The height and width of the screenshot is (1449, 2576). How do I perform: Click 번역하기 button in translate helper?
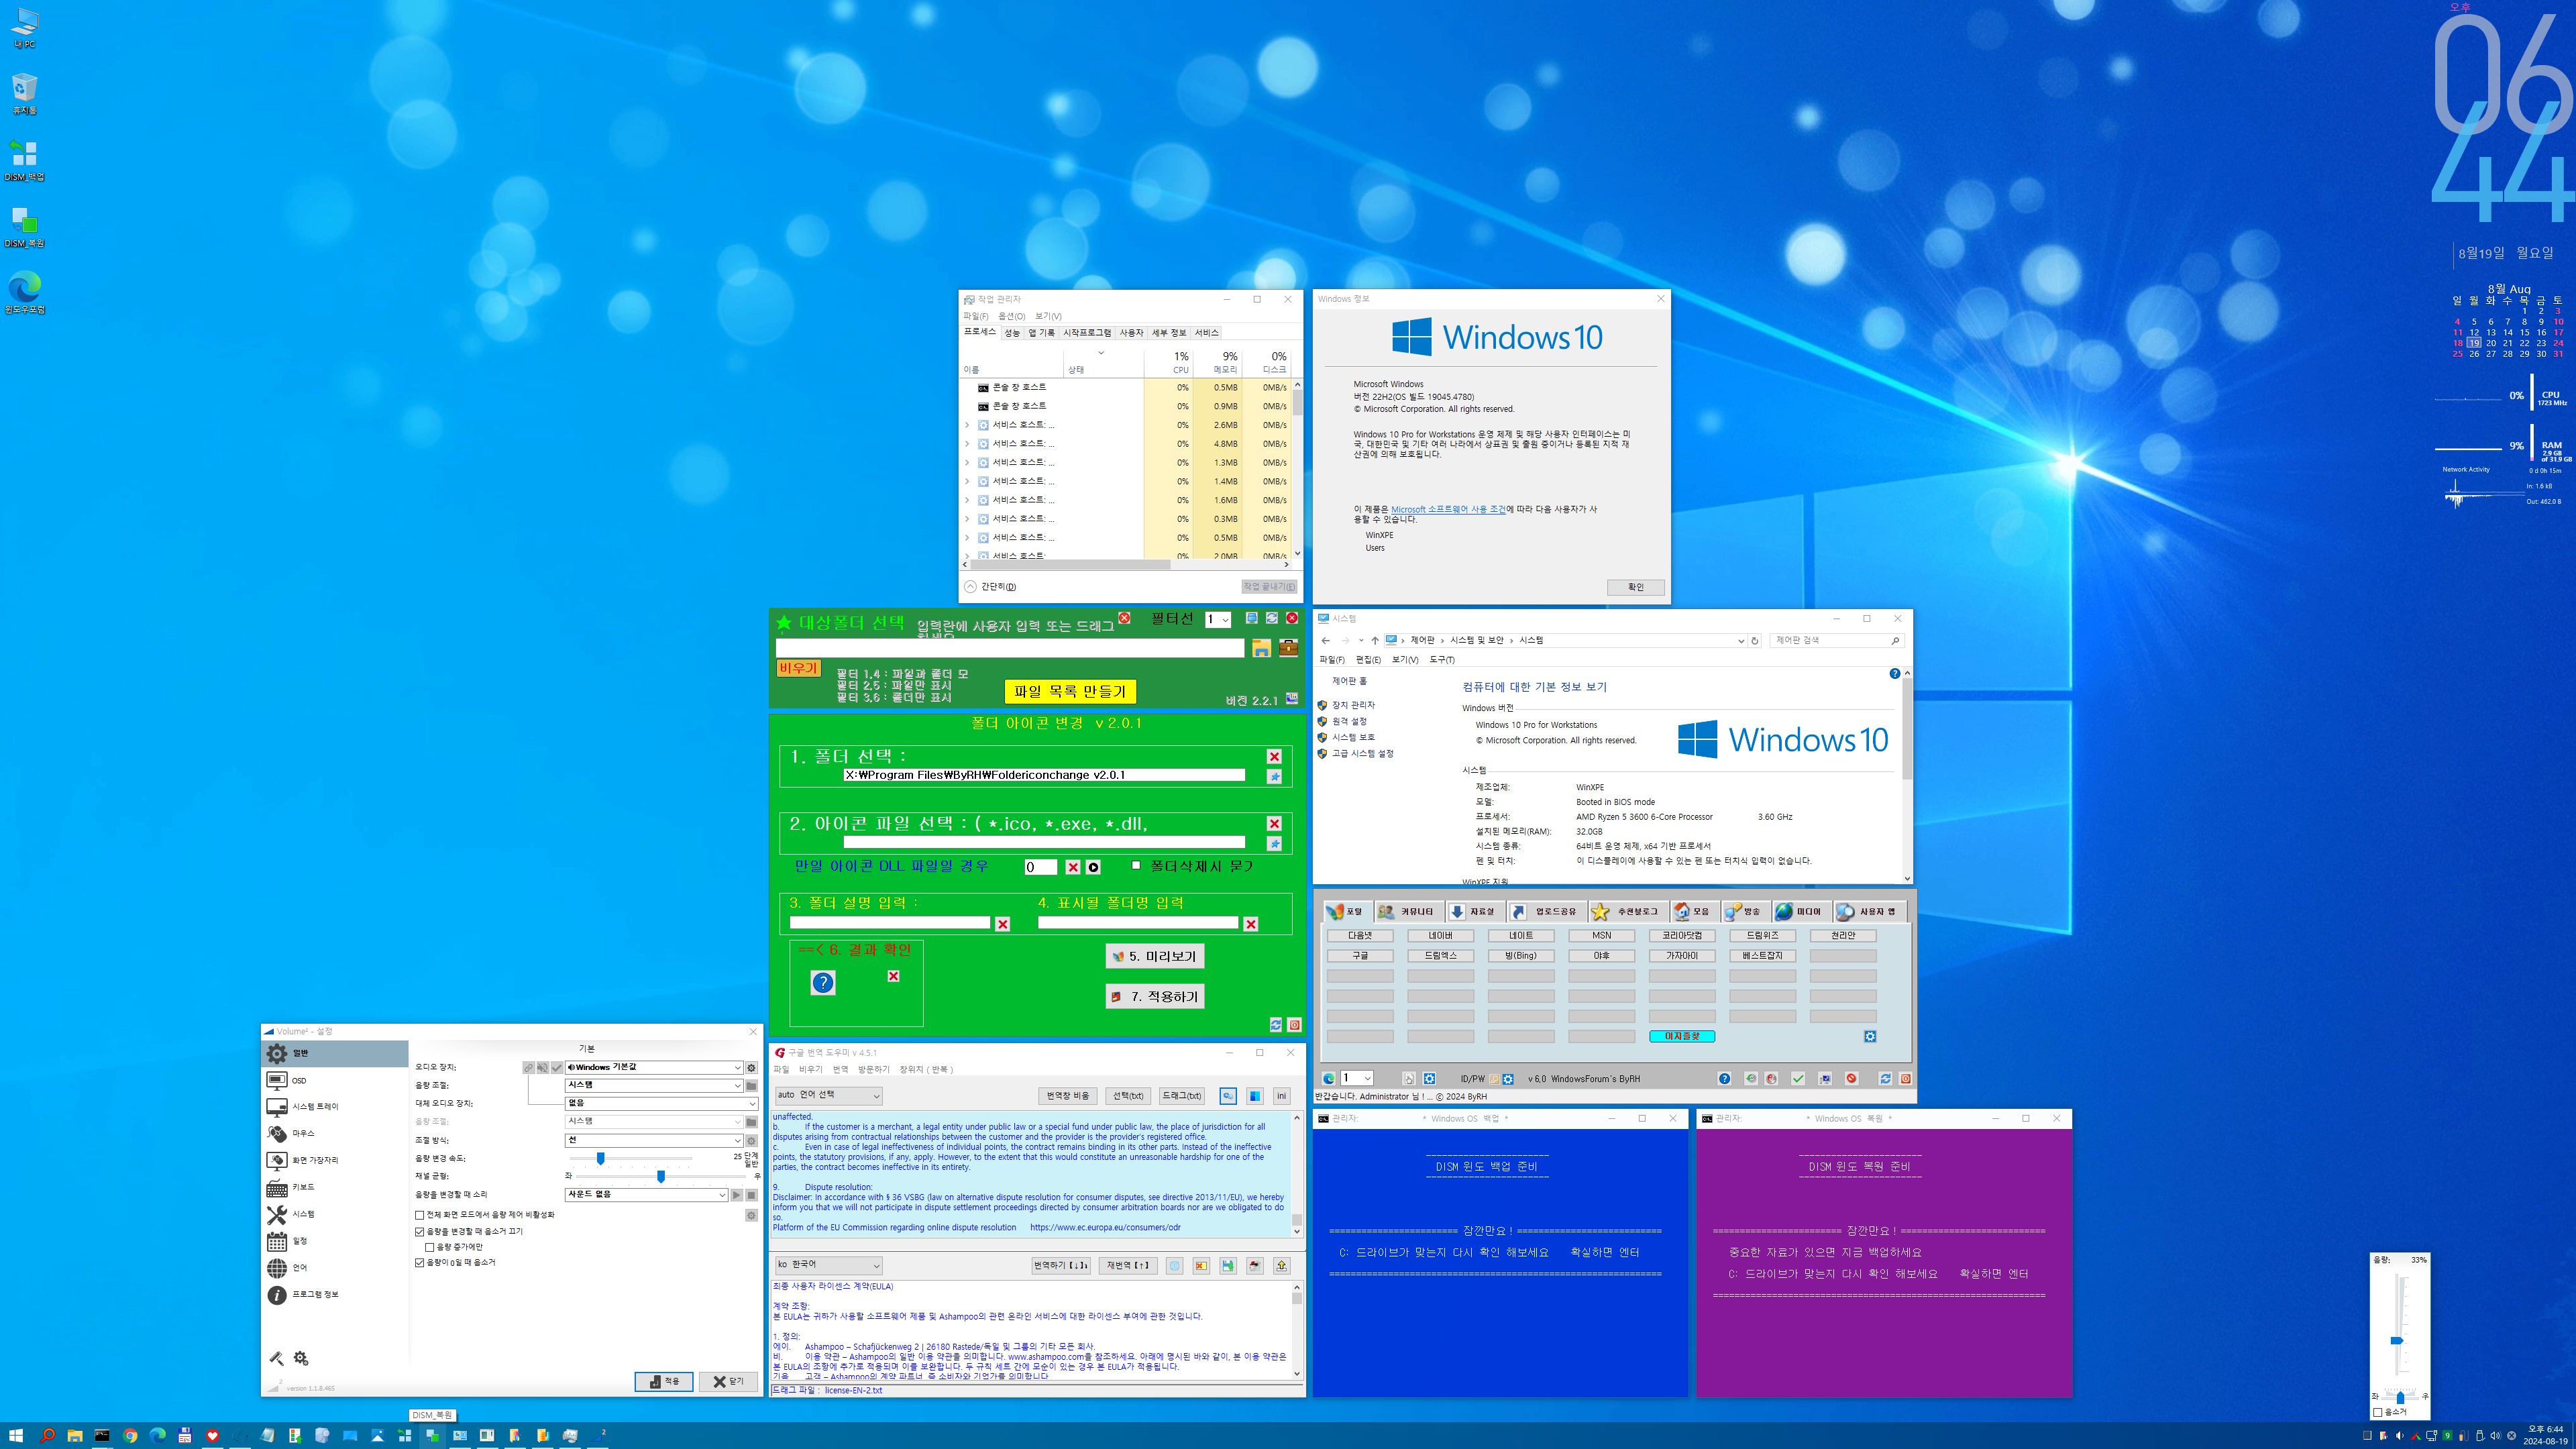1061,1265
